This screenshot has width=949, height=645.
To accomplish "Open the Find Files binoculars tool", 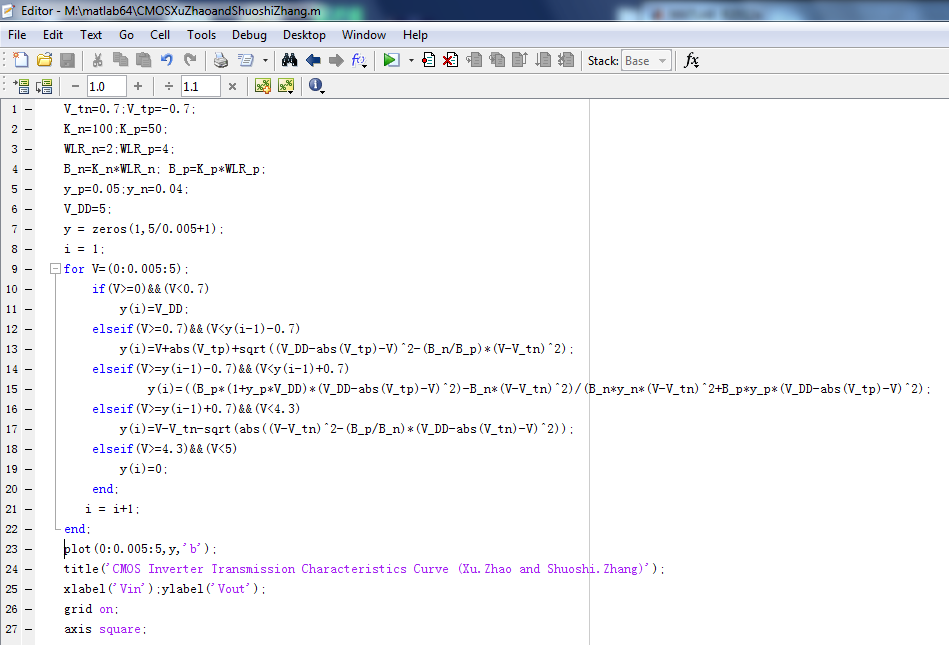I will point(290,60).
